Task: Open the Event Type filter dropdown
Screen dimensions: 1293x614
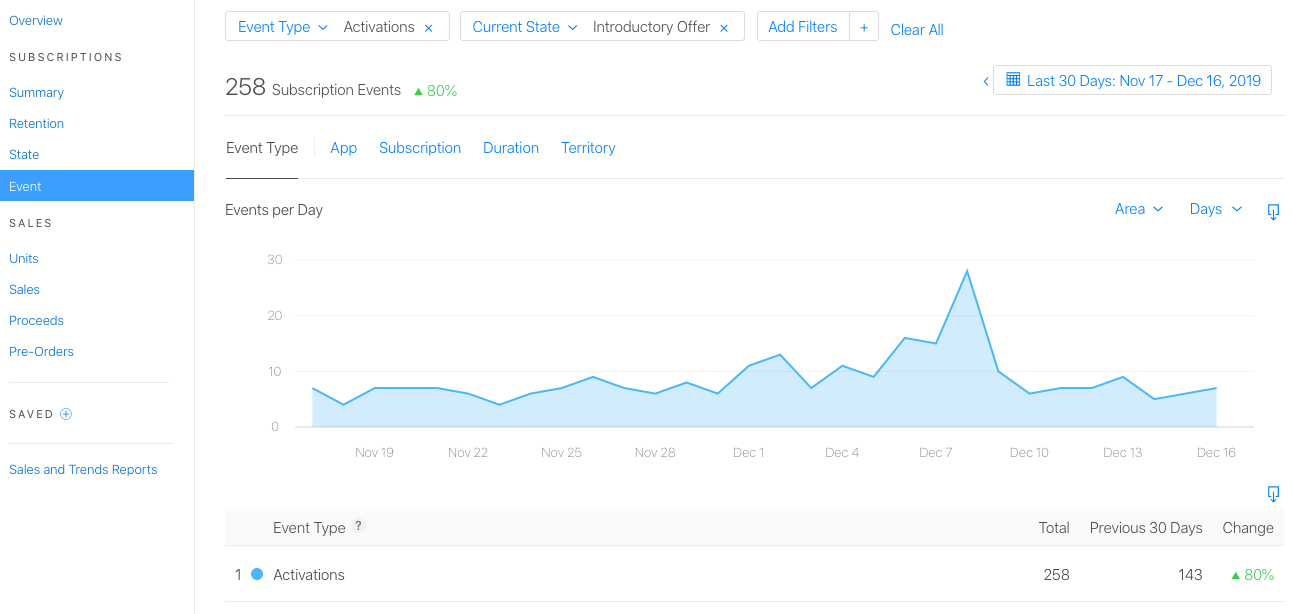Action: [x=283, y=27]
